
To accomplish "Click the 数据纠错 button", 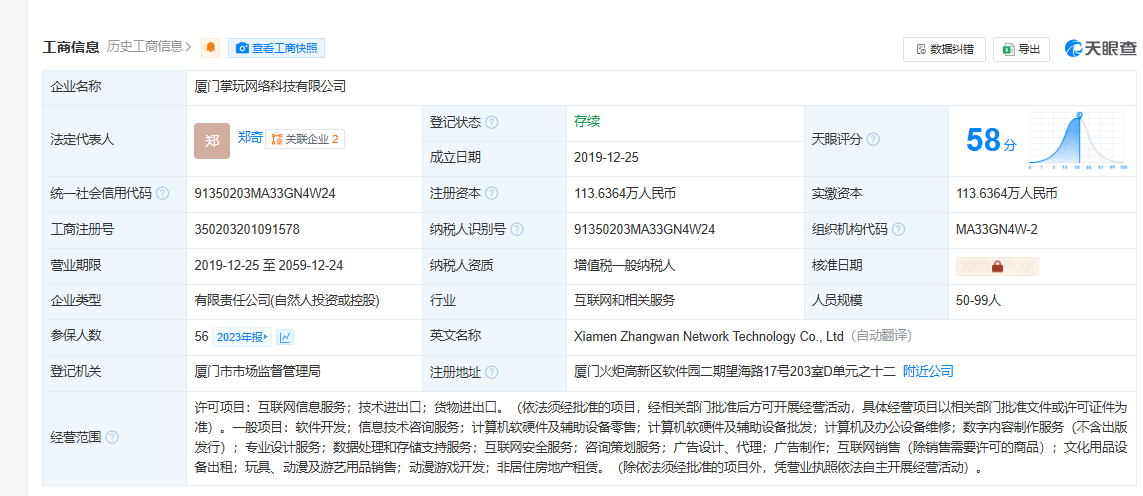I will (x=944, y=49).
